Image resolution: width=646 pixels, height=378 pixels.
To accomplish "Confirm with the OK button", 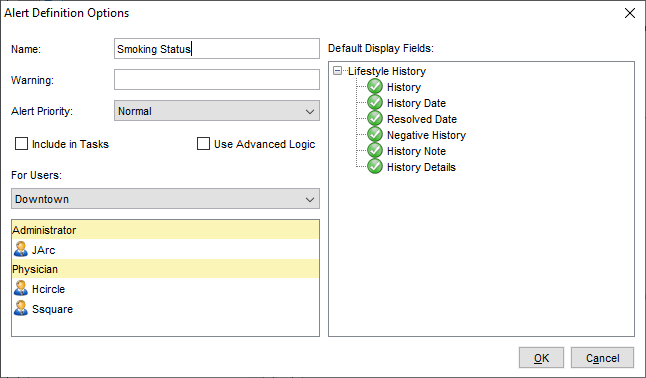I will [541, 358].
